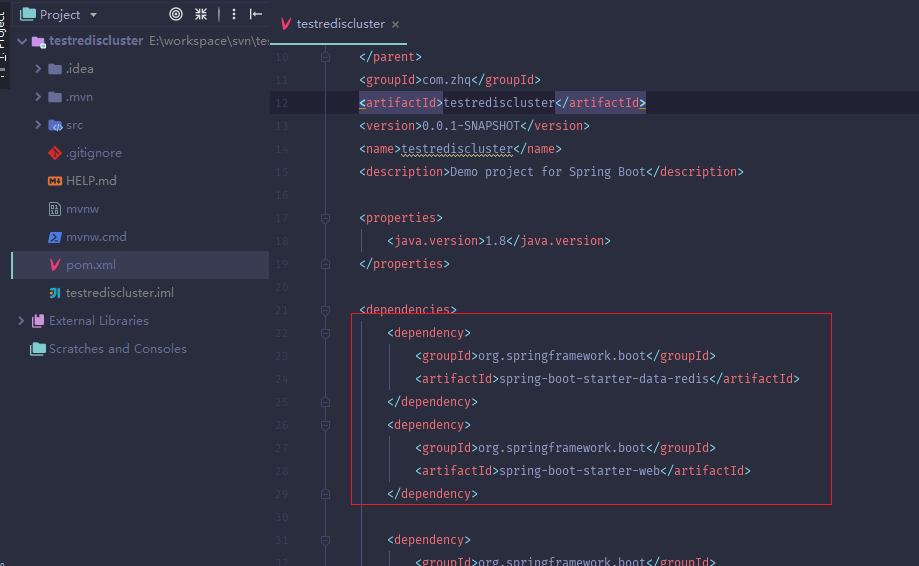Screen dimensions: 919x566
Task: Select the mvnw file
Action: [82, 209]
